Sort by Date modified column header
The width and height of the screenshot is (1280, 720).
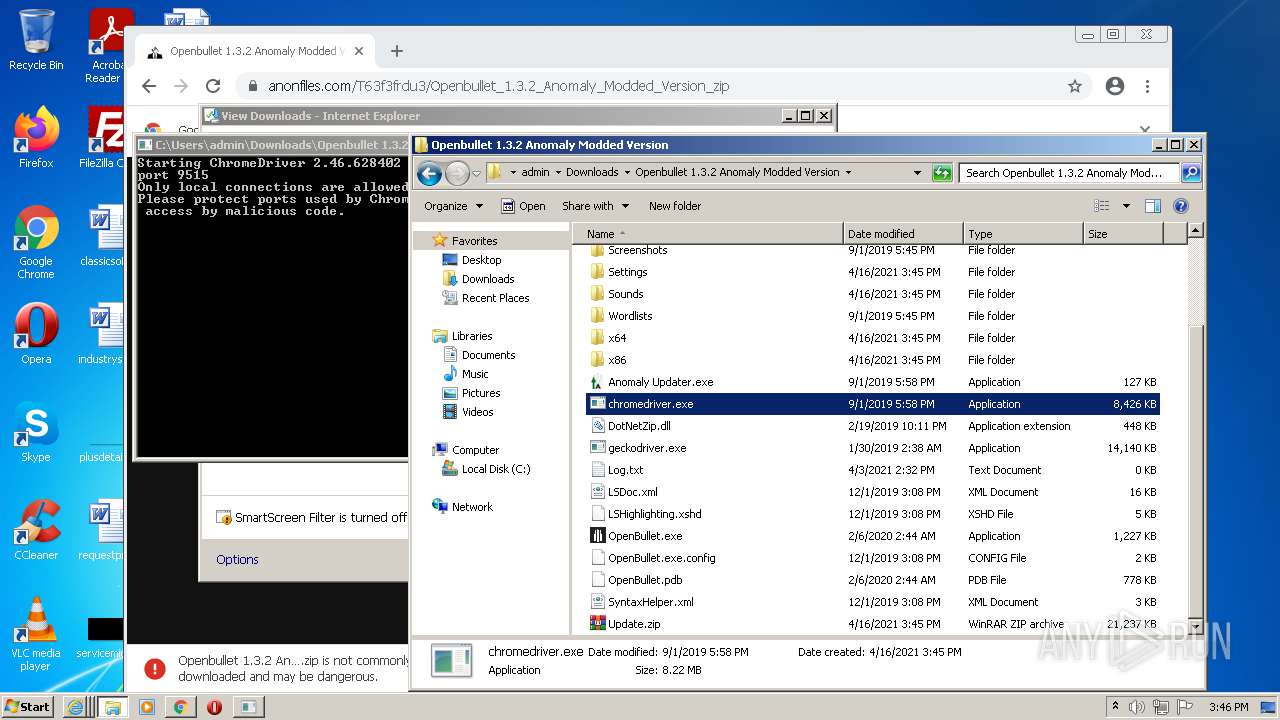(903, 234)
